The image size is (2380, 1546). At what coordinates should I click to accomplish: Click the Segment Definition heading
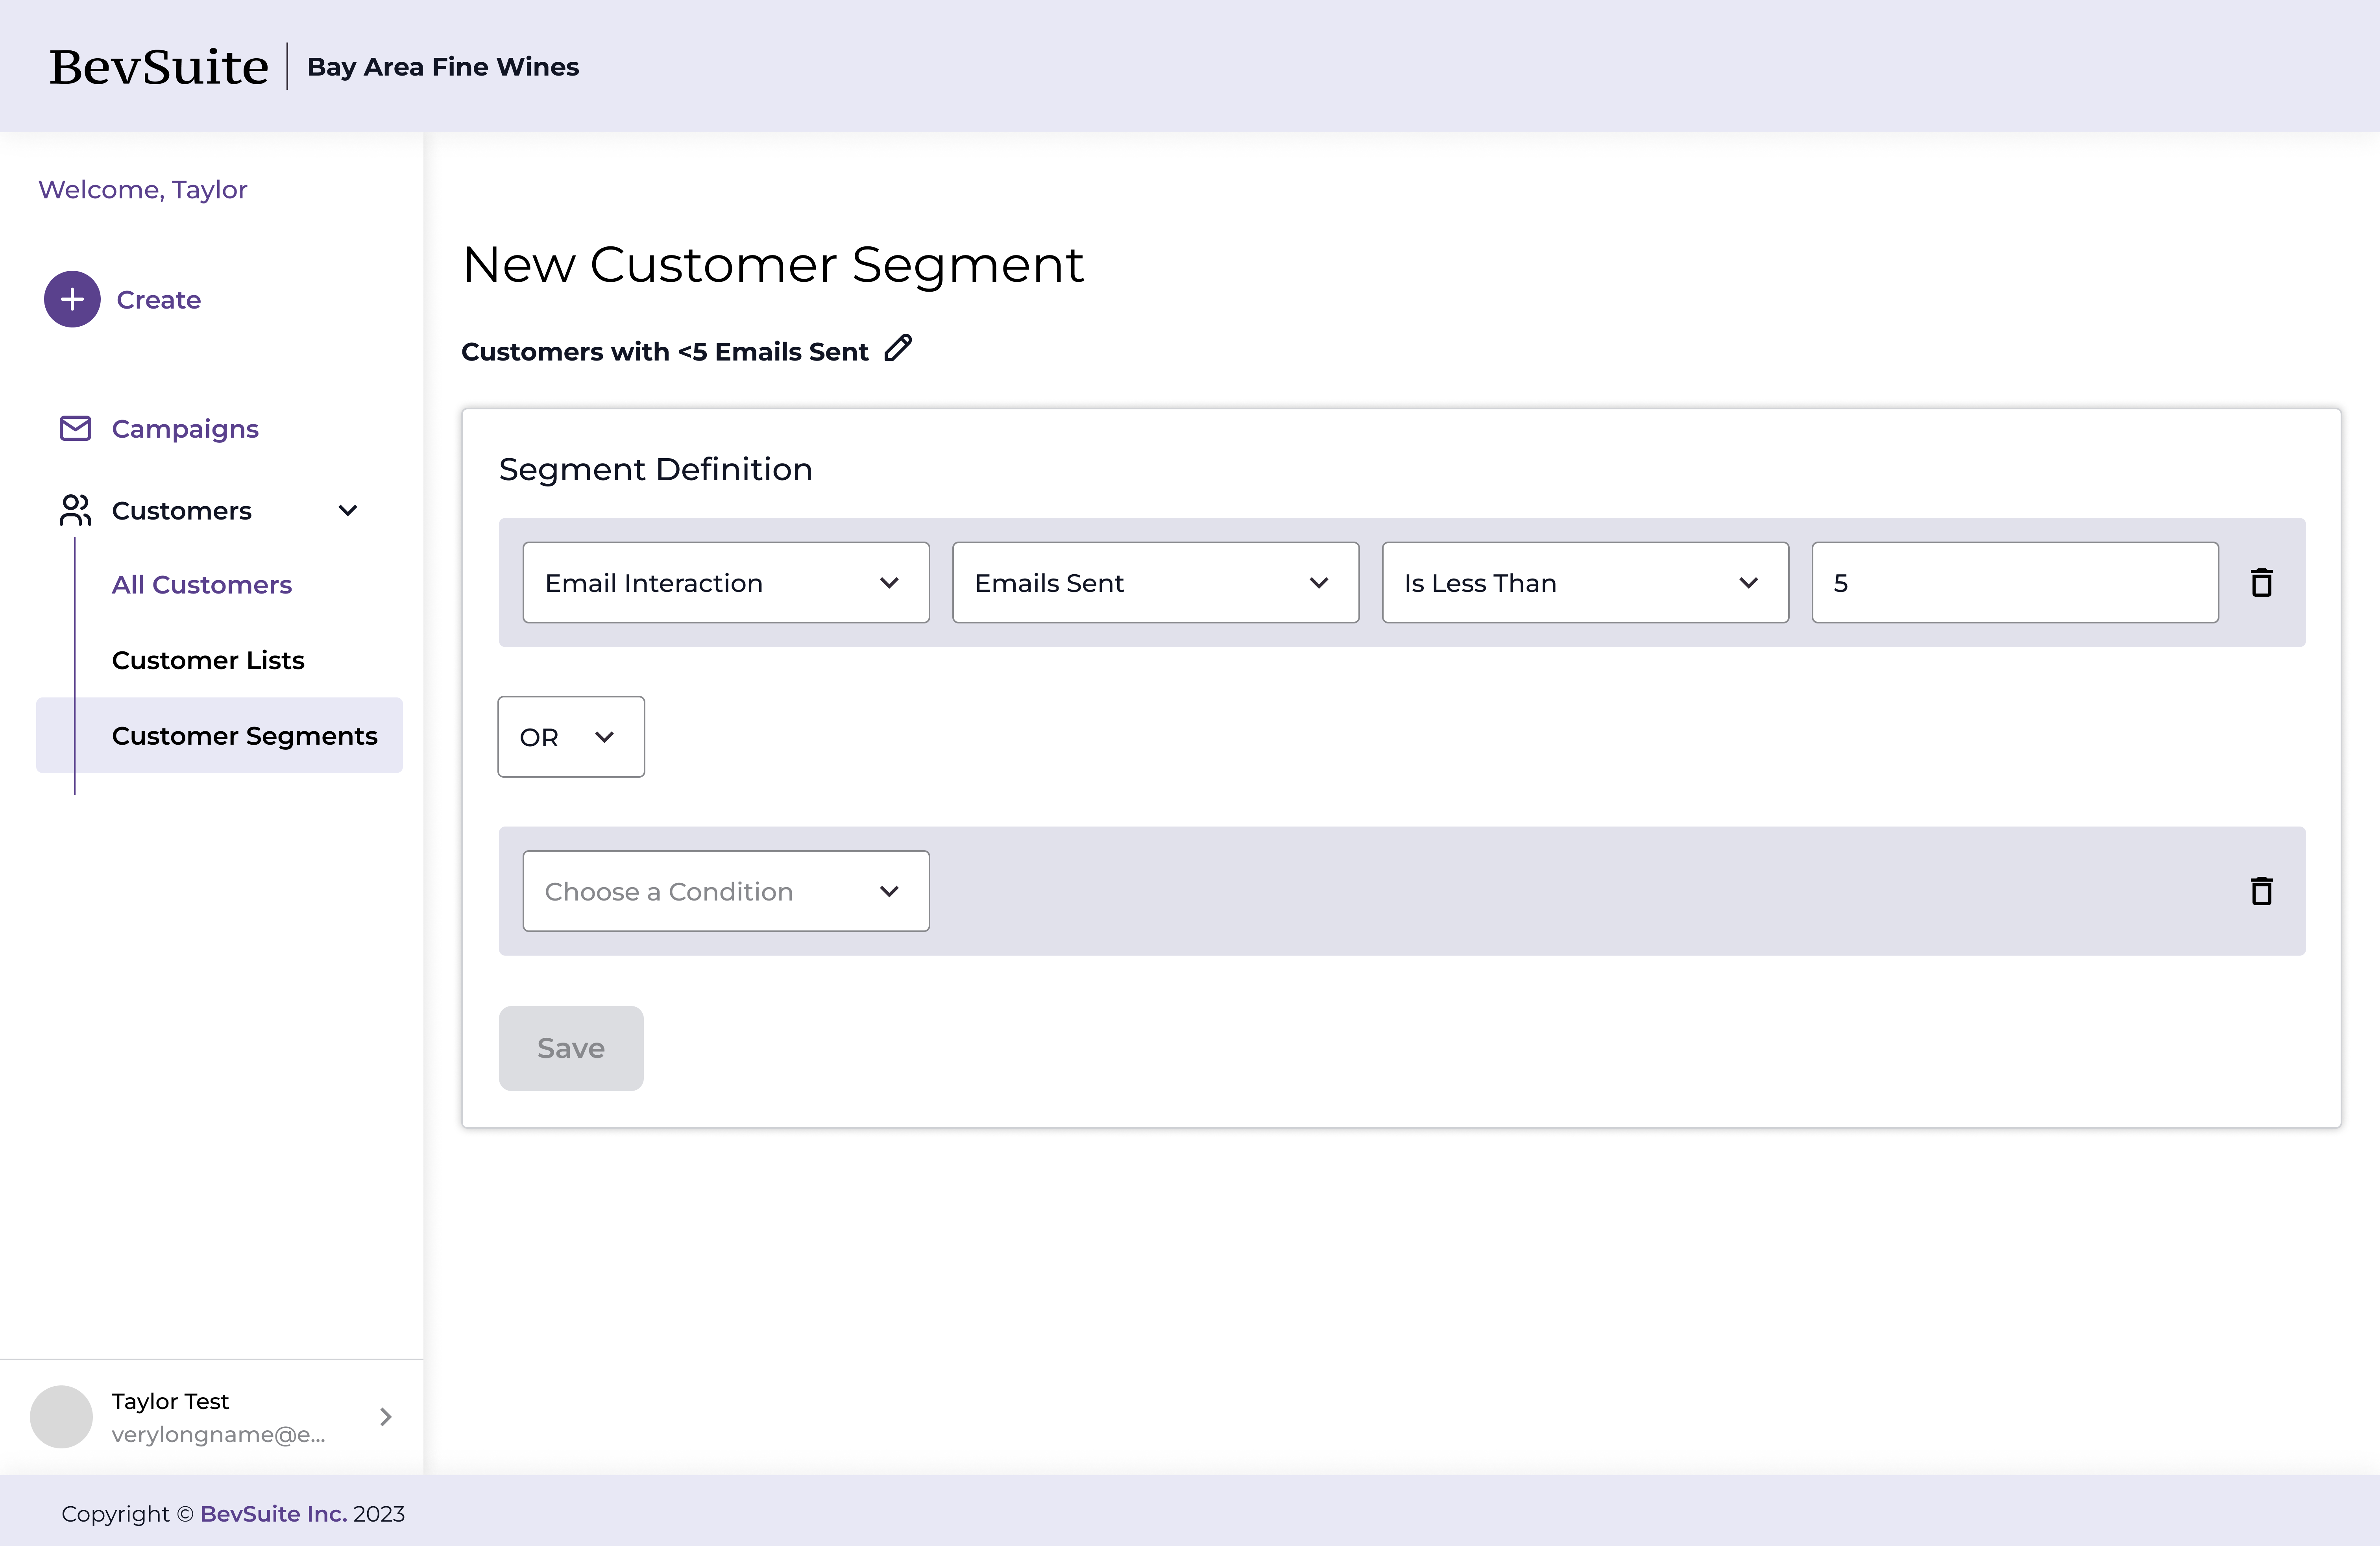(656, 469)
